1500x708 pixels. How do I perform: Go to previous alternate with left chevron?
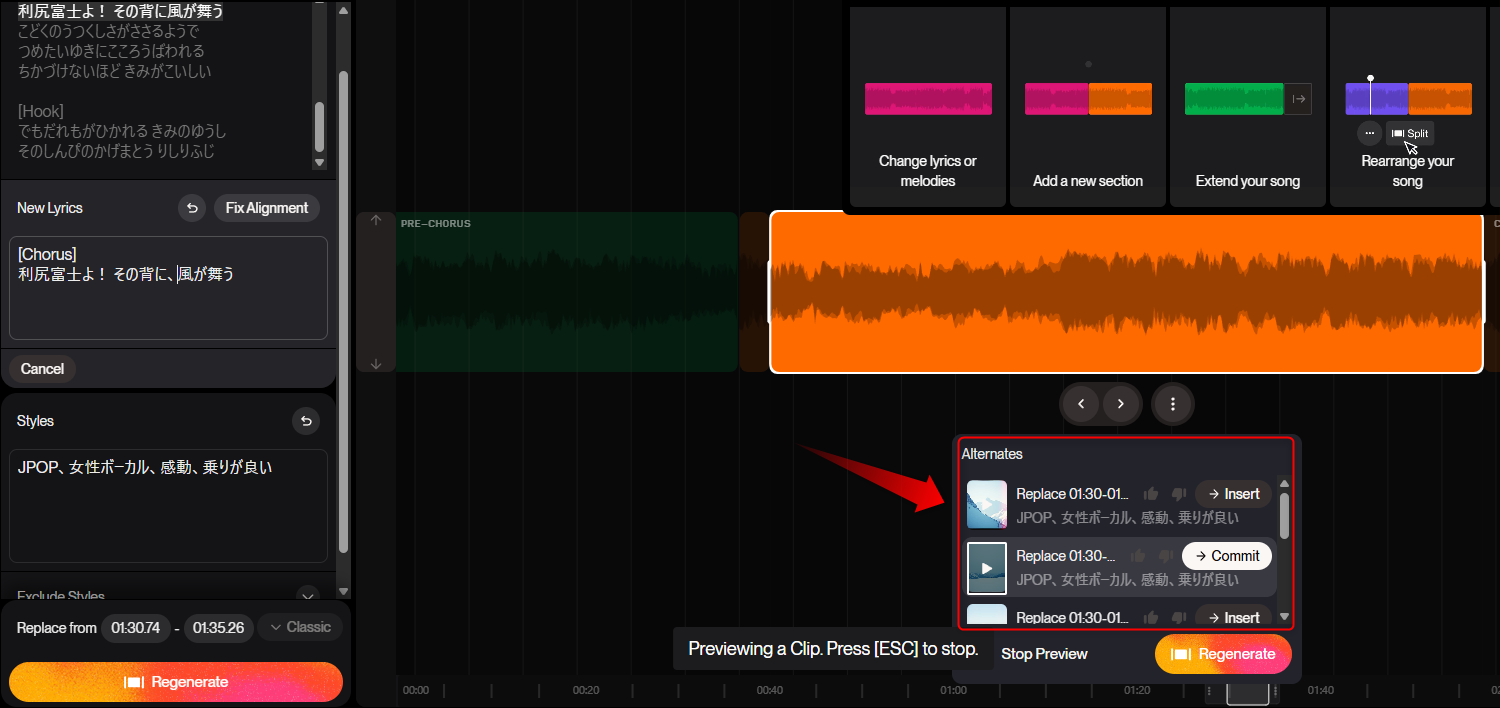[x=1081, y=404]
